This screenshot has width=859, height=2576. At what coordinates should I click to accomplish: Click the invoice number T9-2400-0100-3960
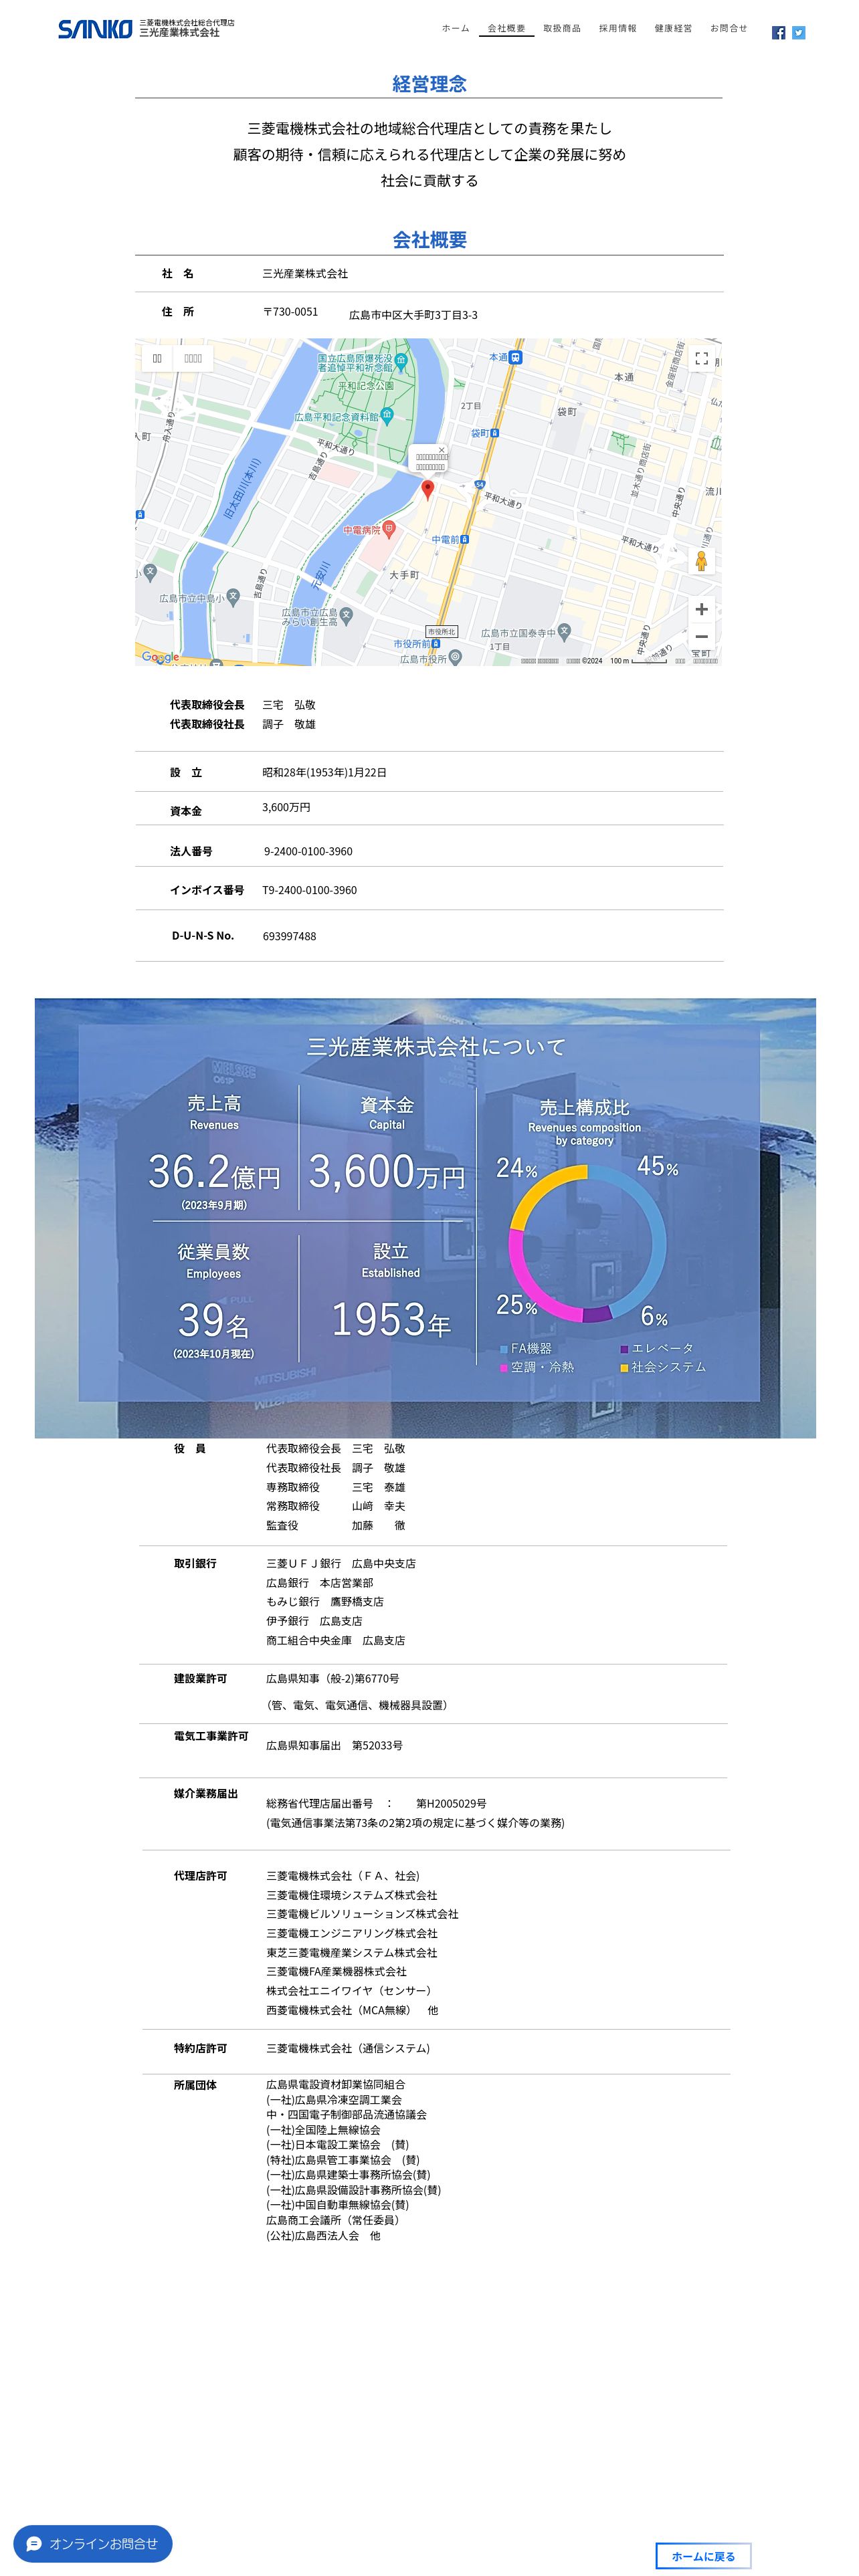tap(309, 890)
